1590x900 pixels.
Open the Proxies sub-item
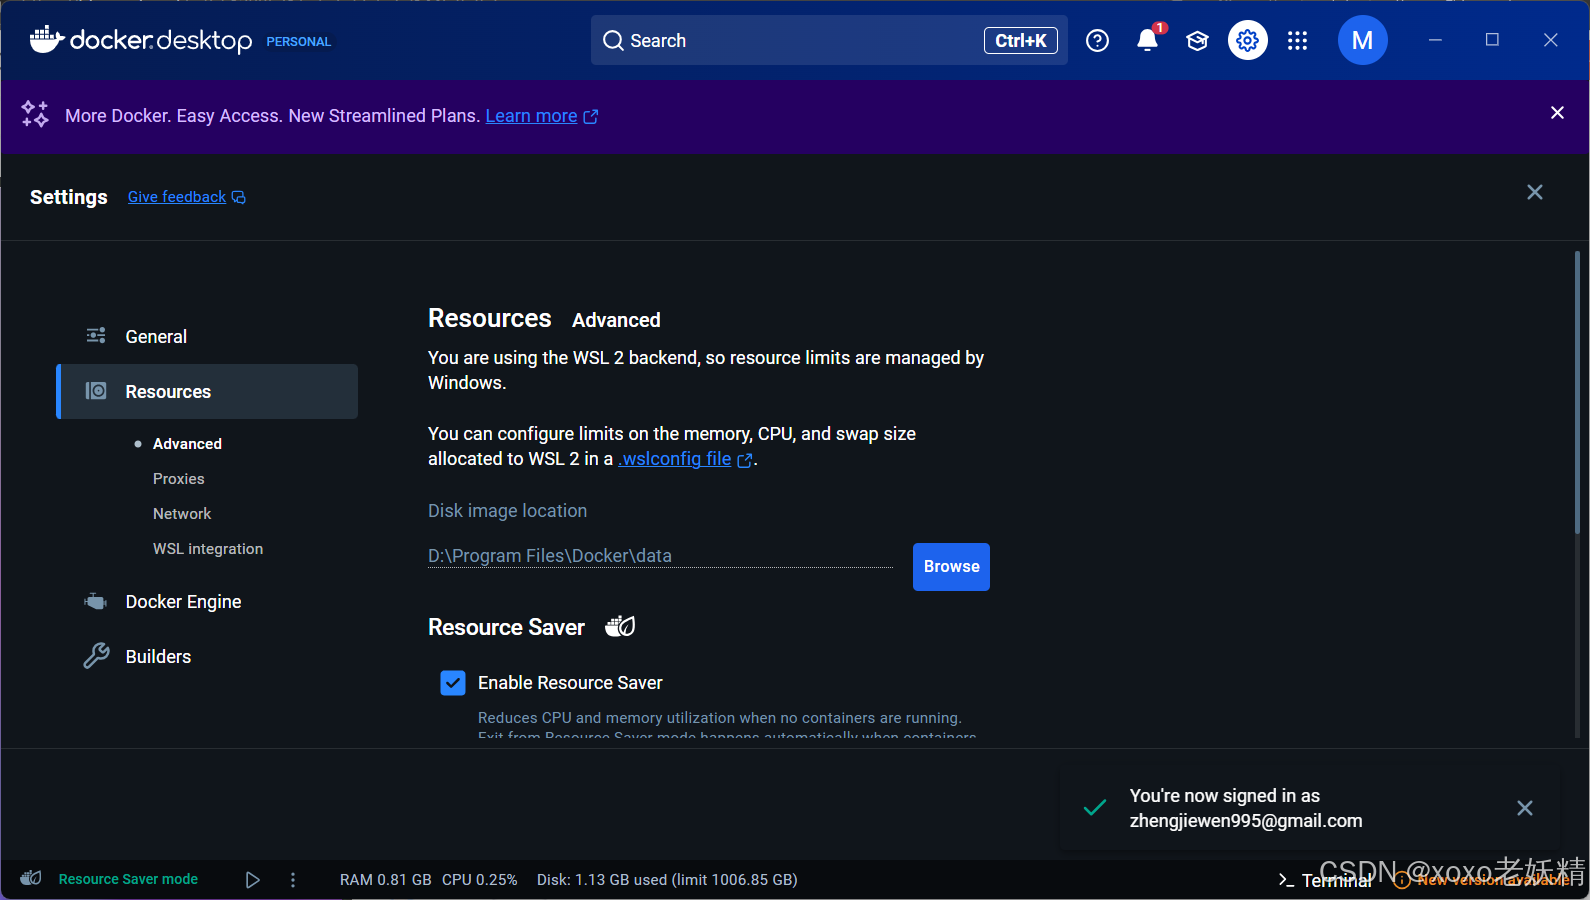pyautogui.click(x=179, y=479)
